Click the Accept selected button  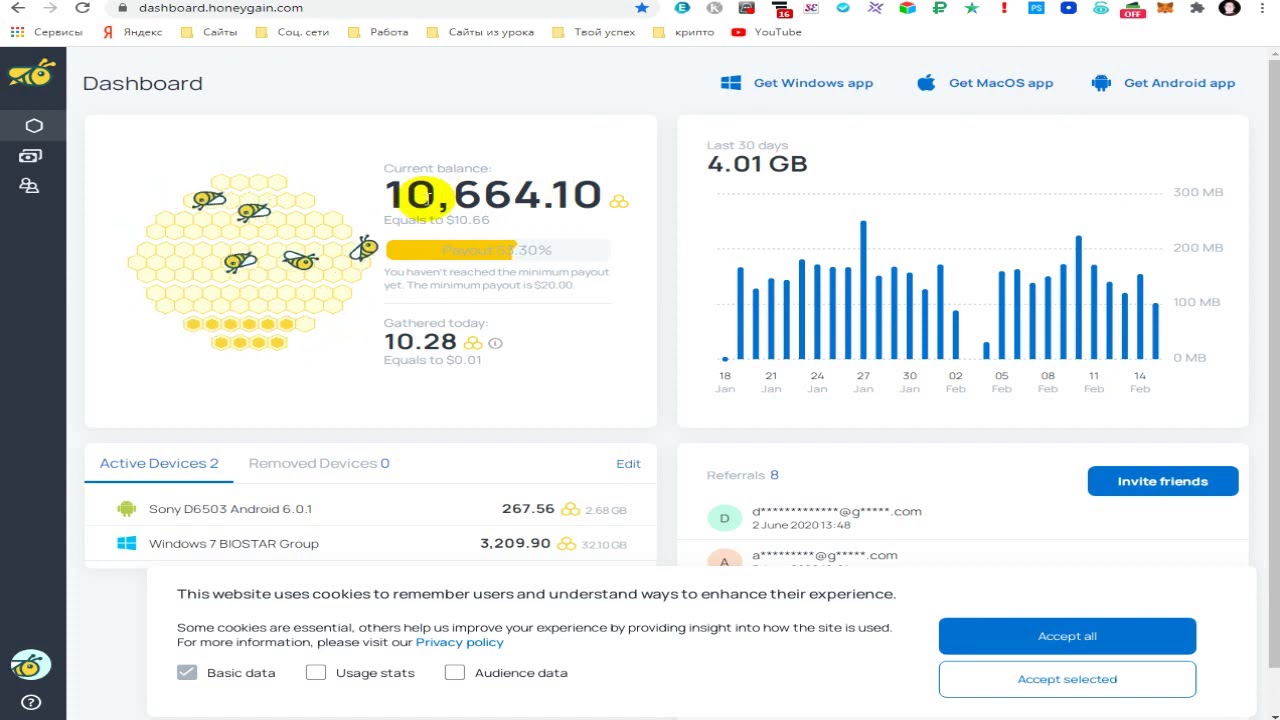point(1067,679)
